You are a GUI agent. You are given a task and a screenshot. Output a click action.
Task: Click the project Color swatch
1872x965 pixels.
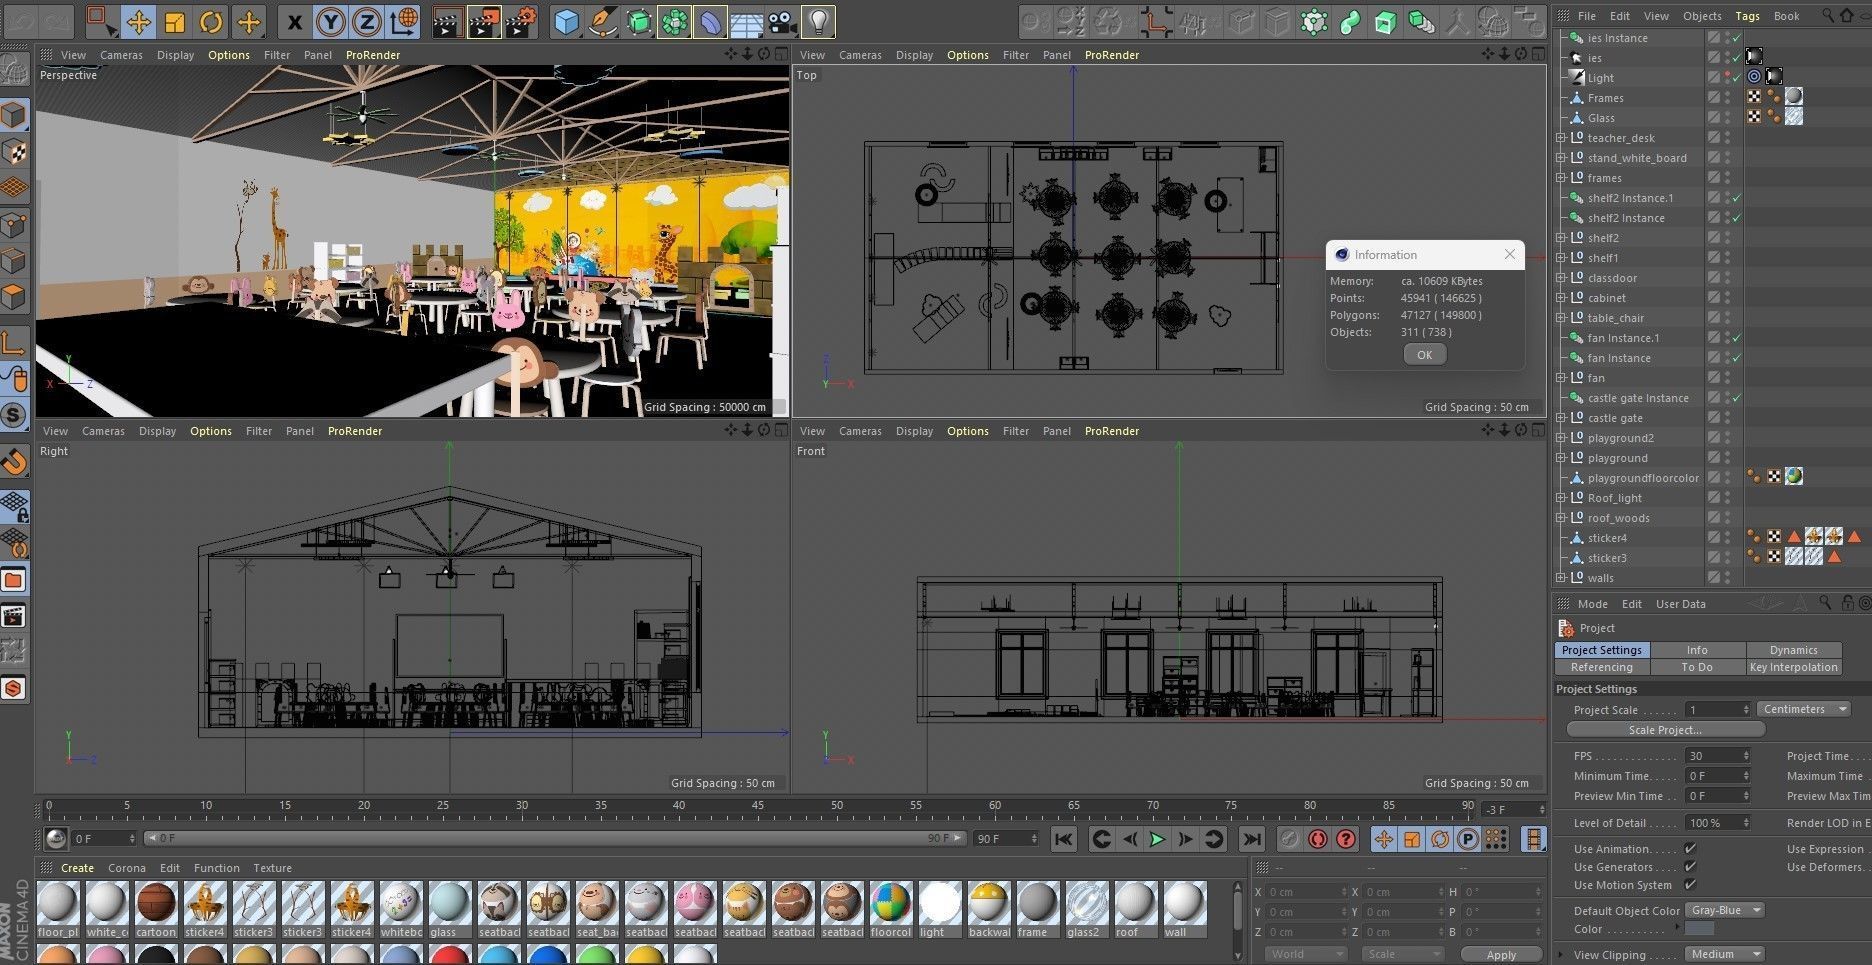pyautogui.click(x=1700, y=929)
